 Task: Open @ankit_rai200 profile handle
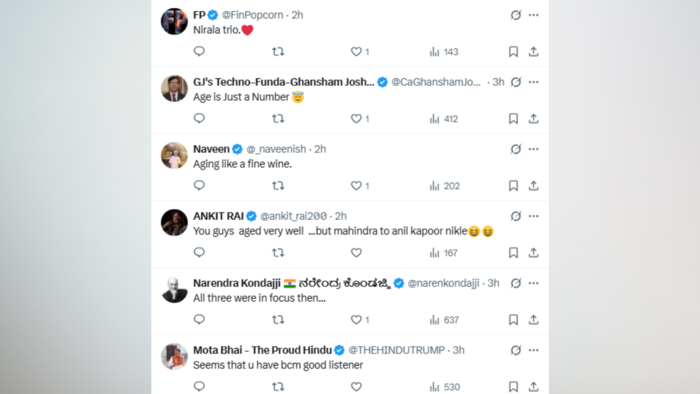[x=293, y=216]
